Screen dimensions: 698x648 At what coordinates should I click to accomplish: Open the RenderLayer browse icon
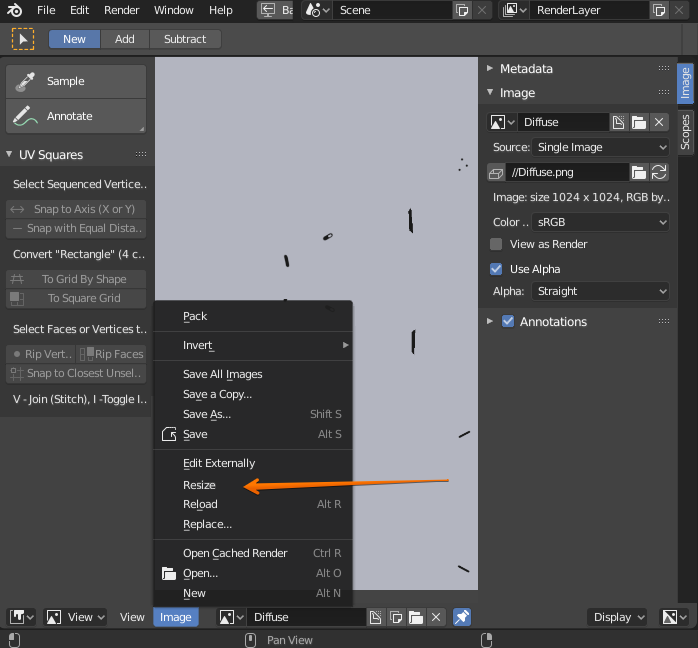[x=515, y=10]
